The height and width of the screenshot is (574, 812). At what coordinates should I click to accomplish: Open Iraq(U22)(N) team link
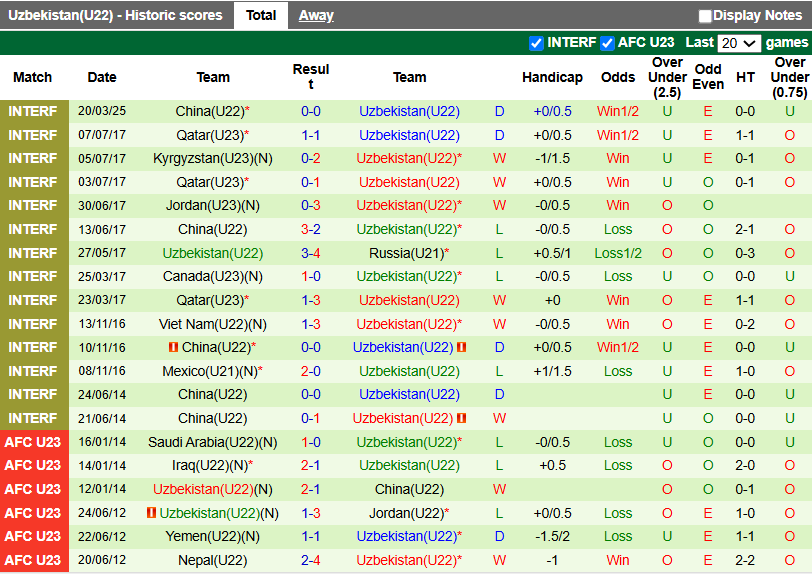[x=210, y=466]
